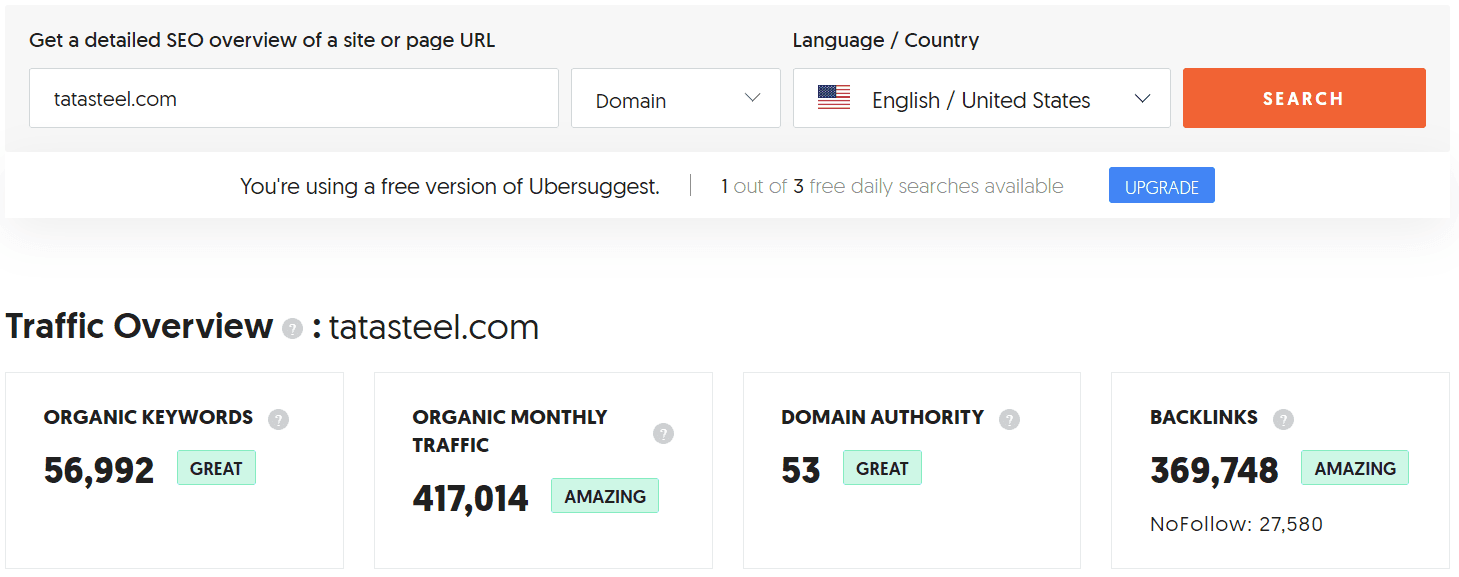
Task: Click the AMAZING badge beside Backlinks count
Action: 1354,468
